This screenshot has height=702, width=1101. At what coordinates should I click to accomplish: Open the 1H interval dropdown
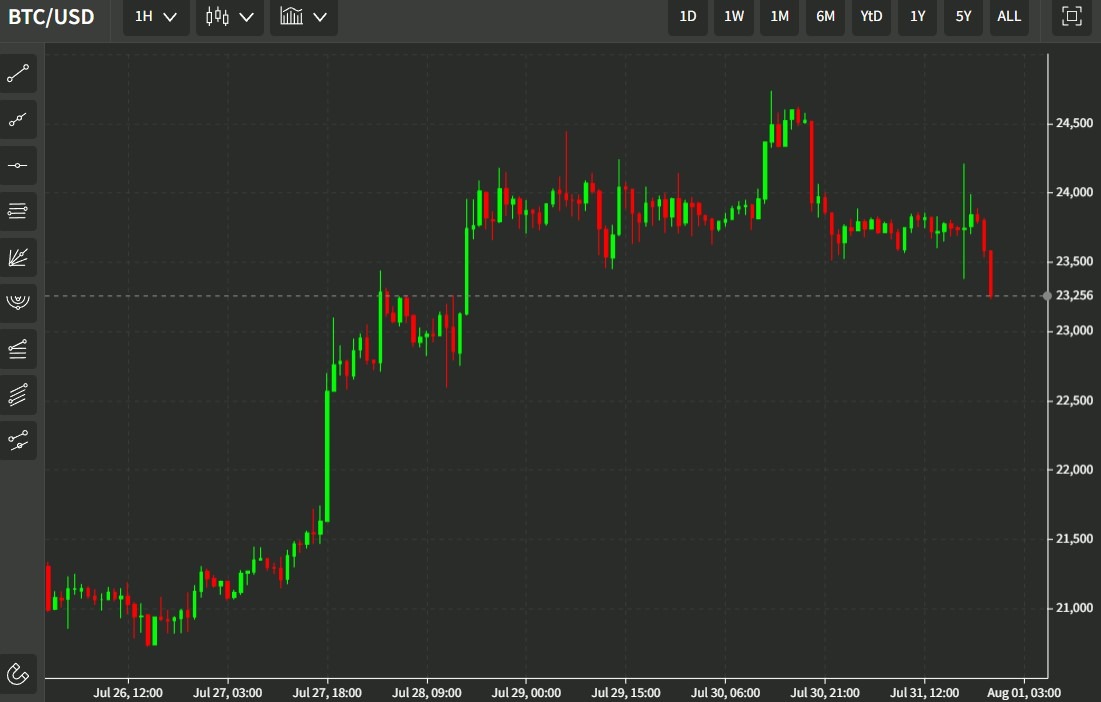[156, 16]
